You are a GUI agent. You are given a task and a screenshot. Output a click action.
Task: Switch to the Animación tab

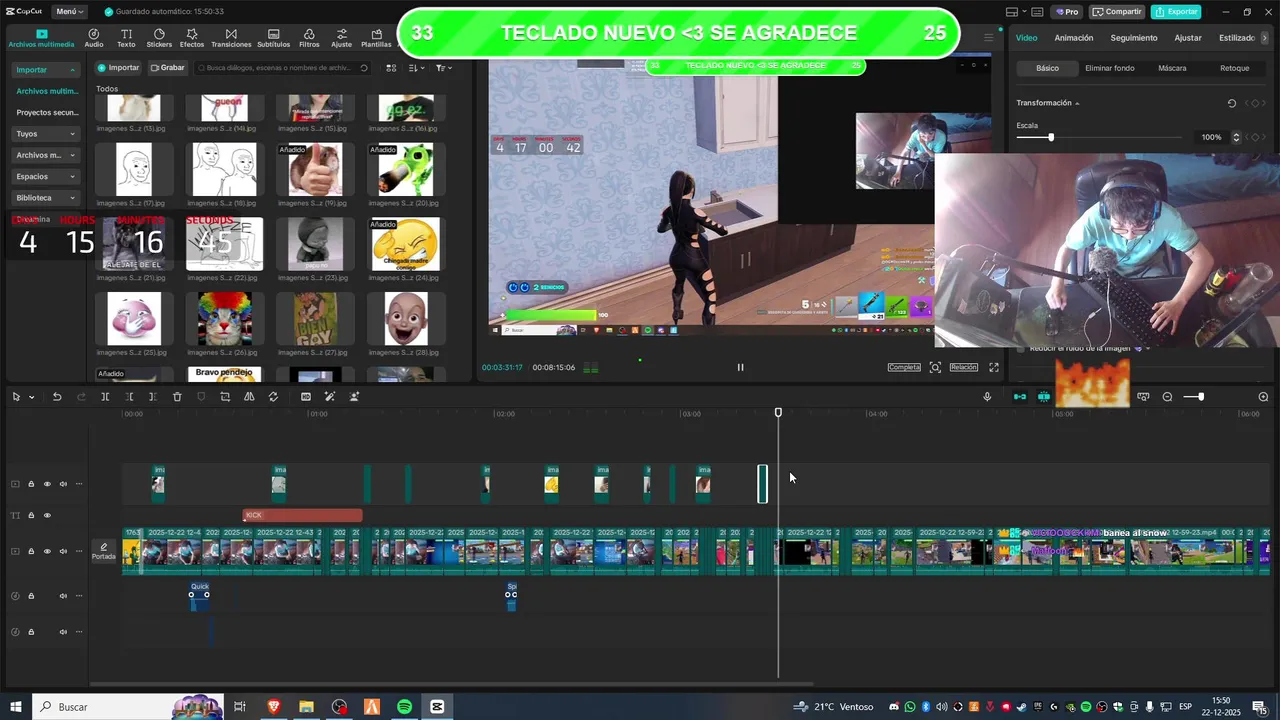click(x=1073, y=38)
